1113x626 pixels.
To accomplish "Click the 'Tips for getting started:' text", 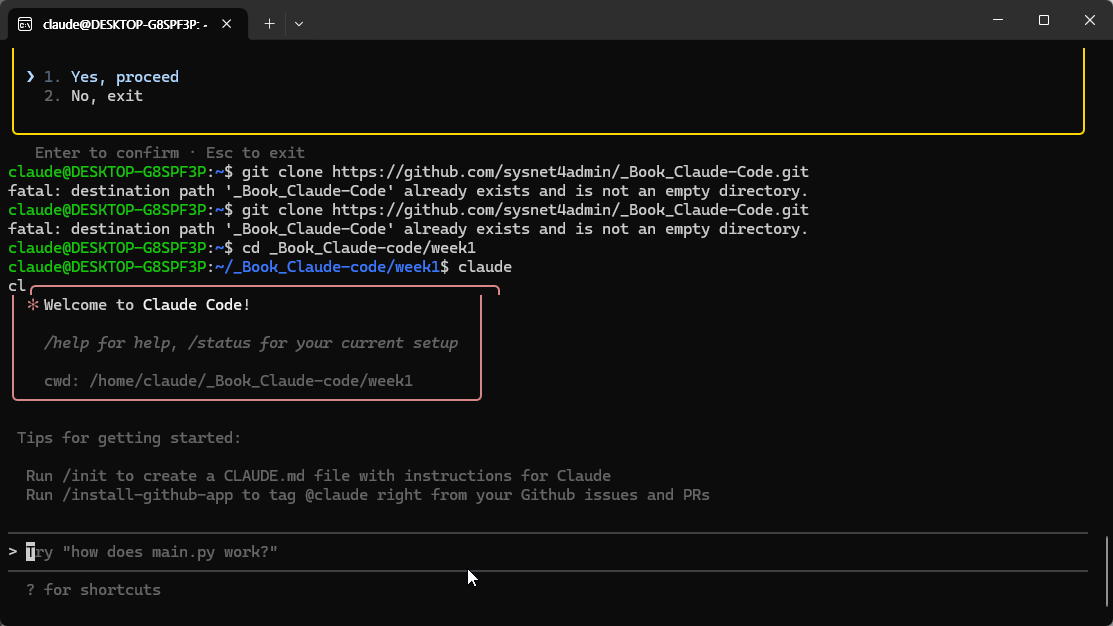I will [x=128, y=438].
